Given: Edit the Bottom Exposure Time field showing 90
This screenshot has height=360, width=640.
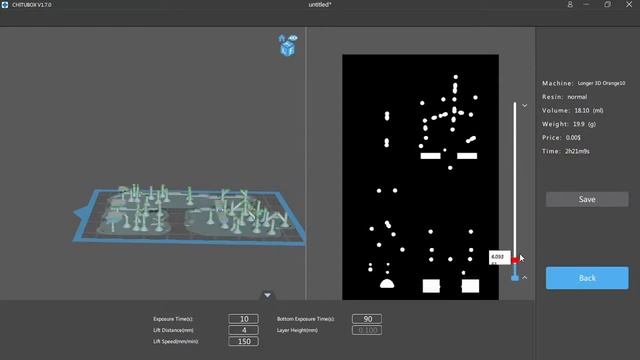Looking at the screenshot, I should pos(367,319).
